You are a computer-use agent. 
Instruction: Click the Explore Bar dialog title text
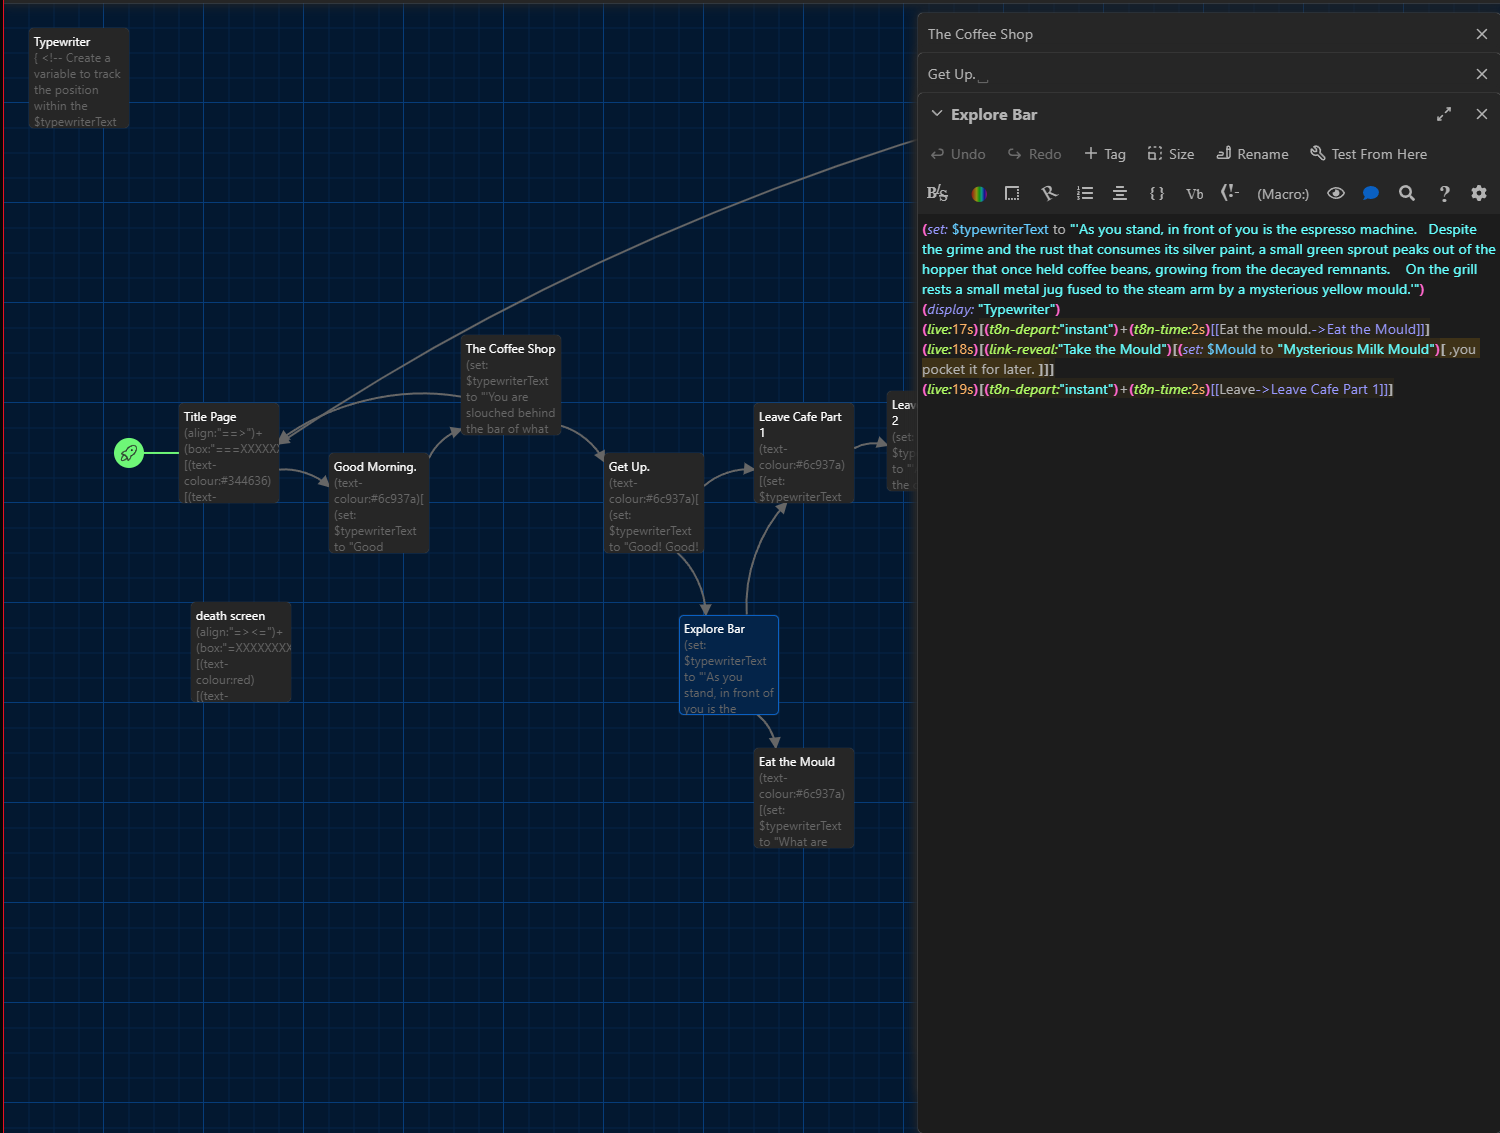click(x=994, y=114)
